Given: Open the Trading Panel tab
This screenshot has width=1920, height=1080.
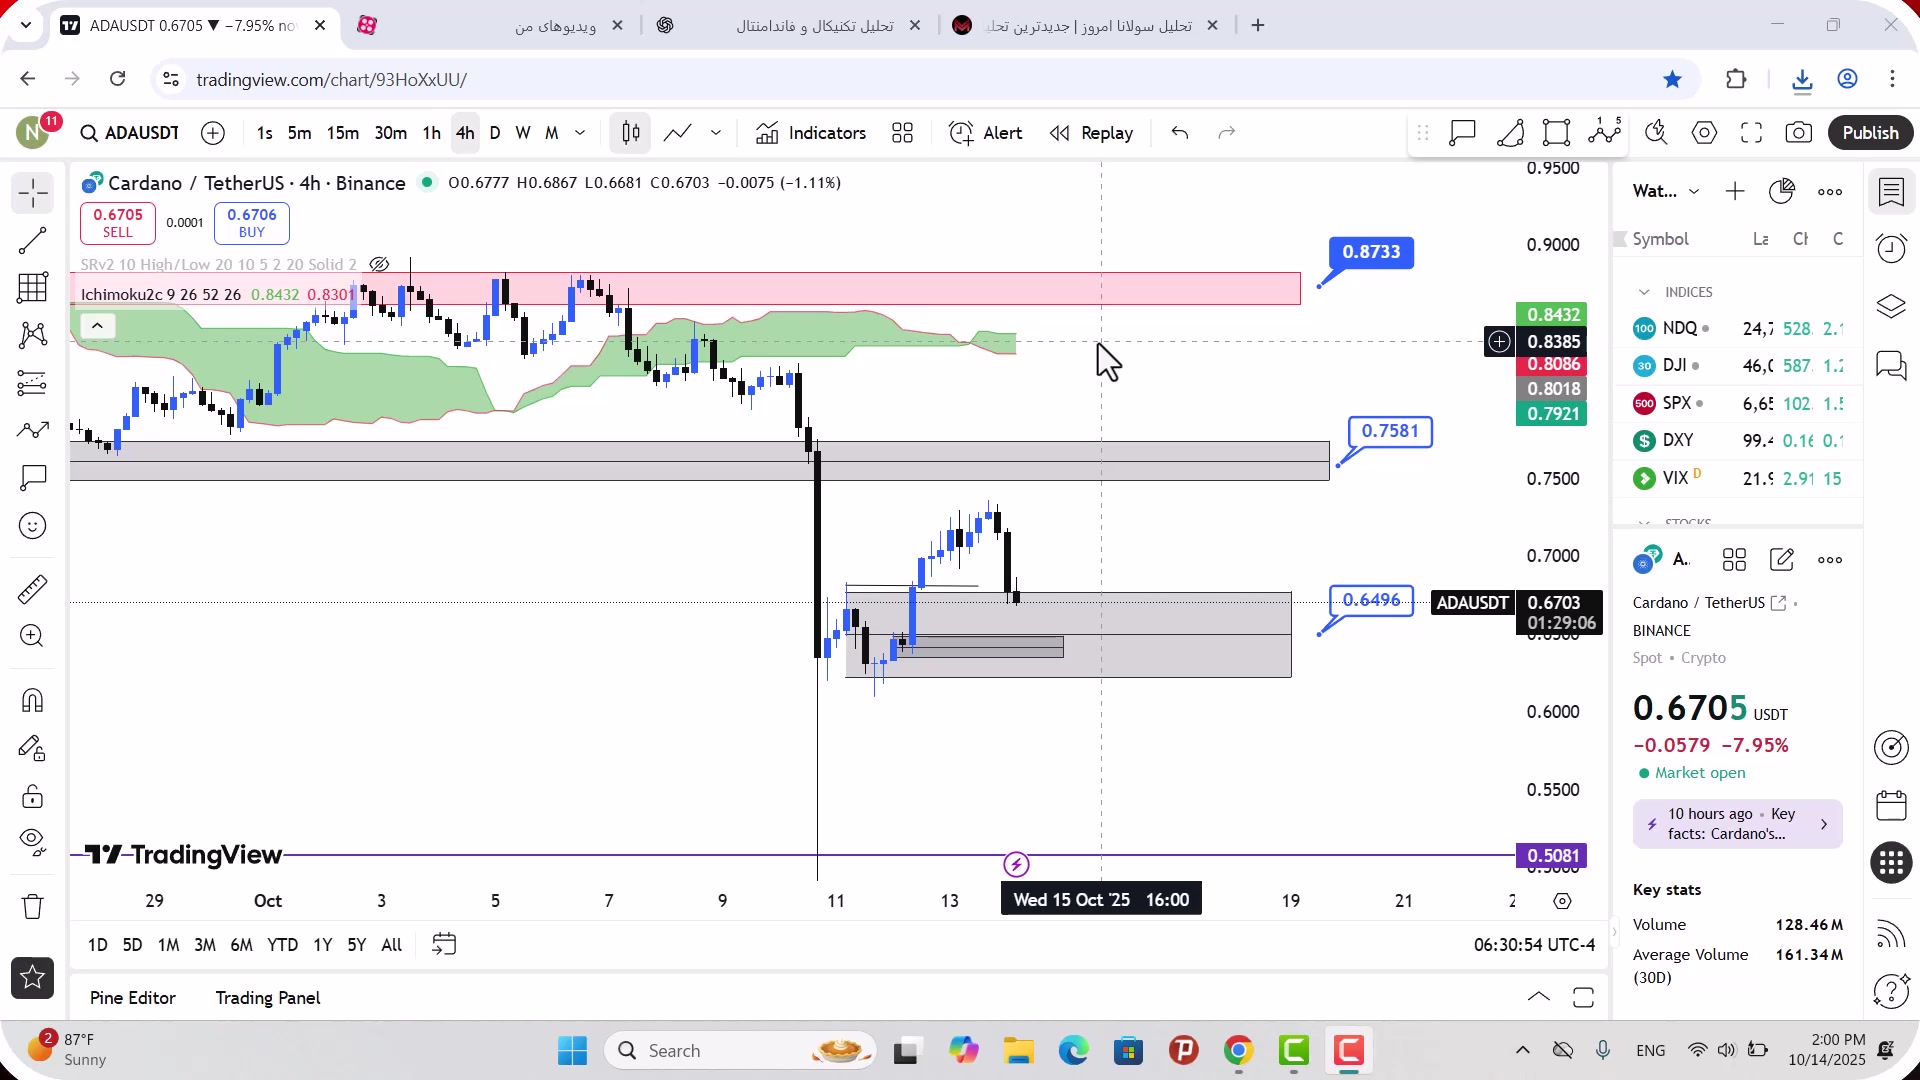Looking at the screenshot, I should pyautogui.click(x=268, y=998).
